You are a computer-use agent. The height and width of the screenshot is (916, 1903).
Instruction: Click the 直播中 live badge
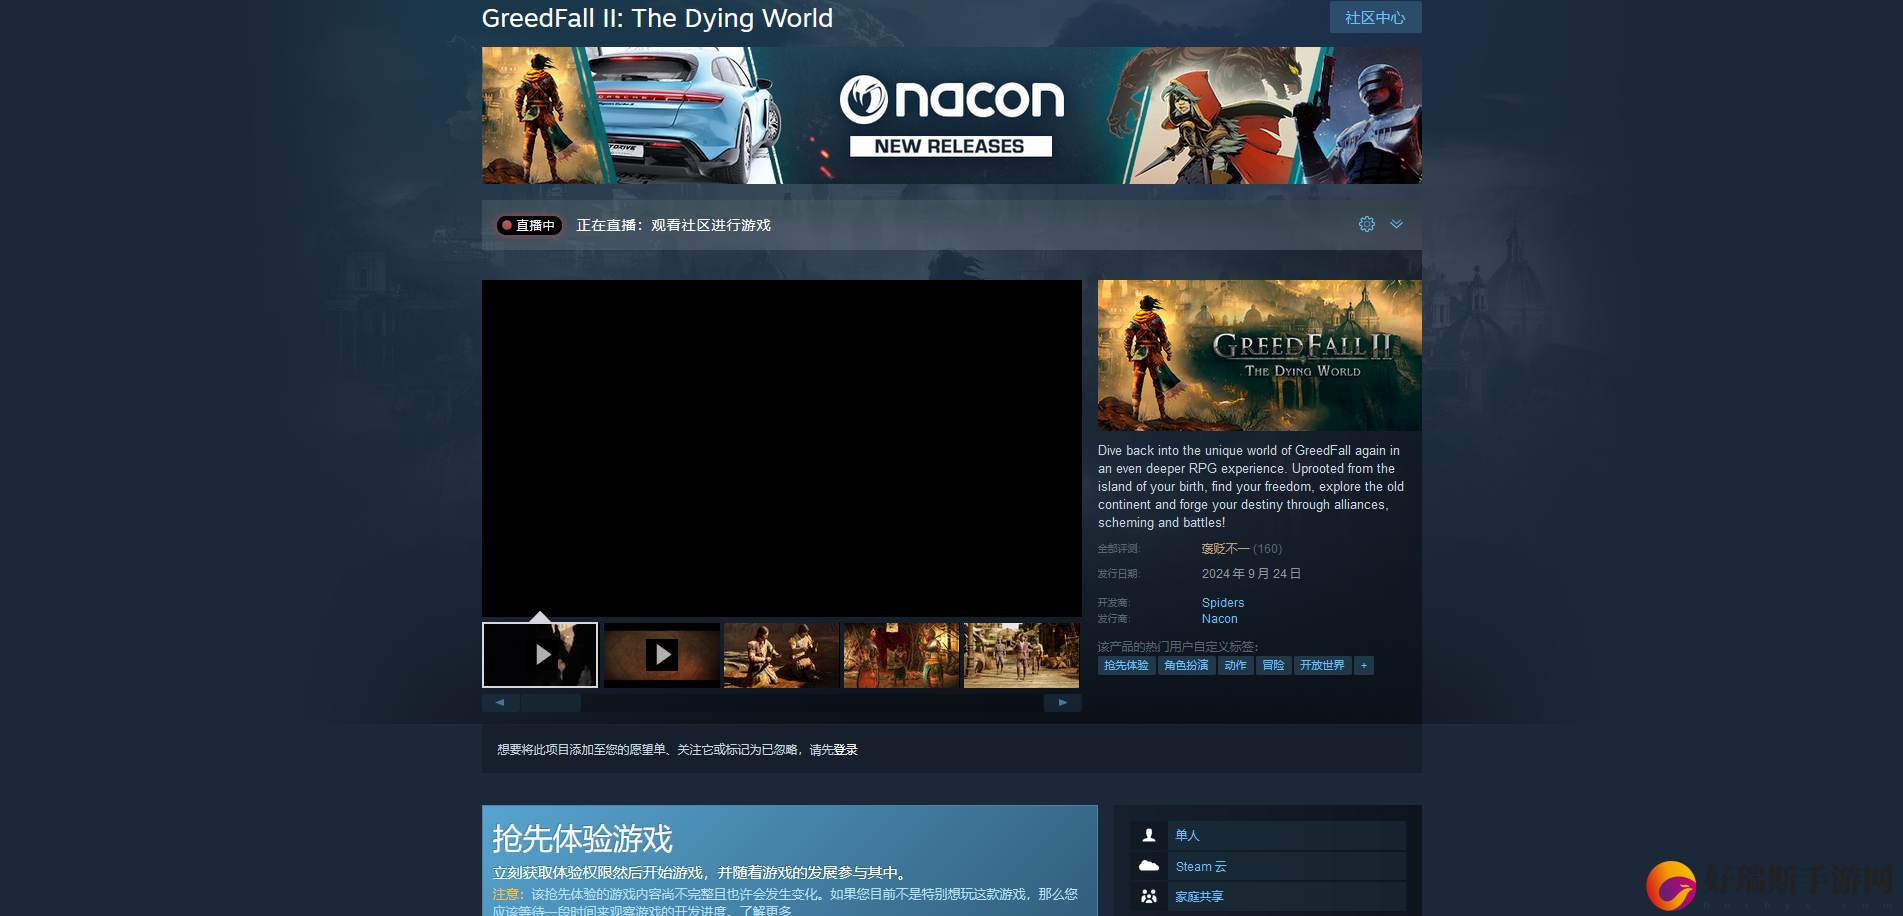529,225
